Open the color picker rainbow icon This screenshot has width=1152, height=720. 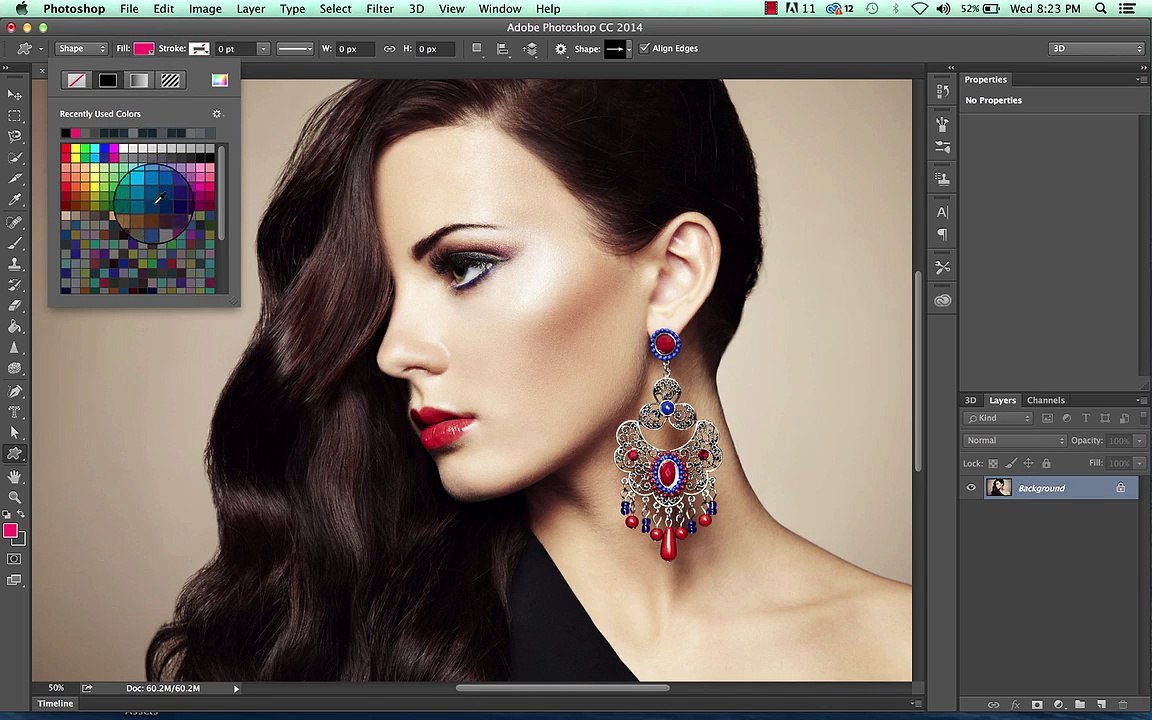click(x=219, y=80)
